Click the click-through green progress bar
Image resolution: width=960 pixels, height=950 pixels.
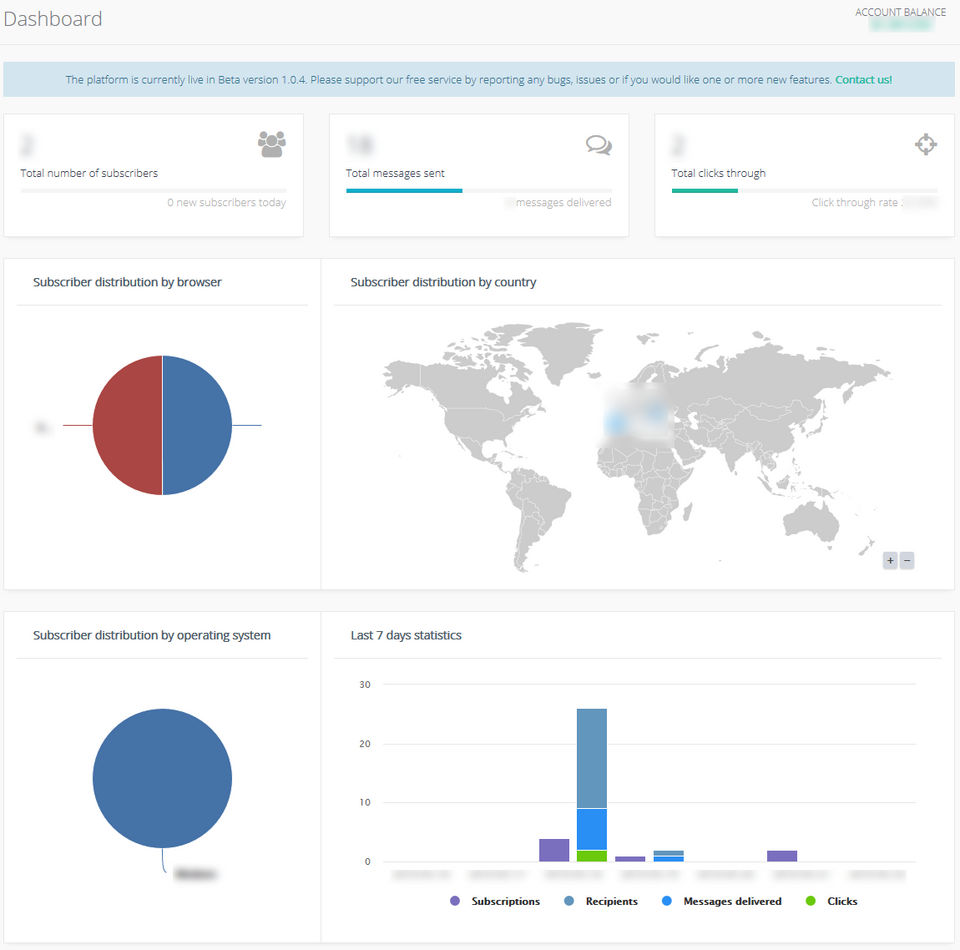point(705,191)
